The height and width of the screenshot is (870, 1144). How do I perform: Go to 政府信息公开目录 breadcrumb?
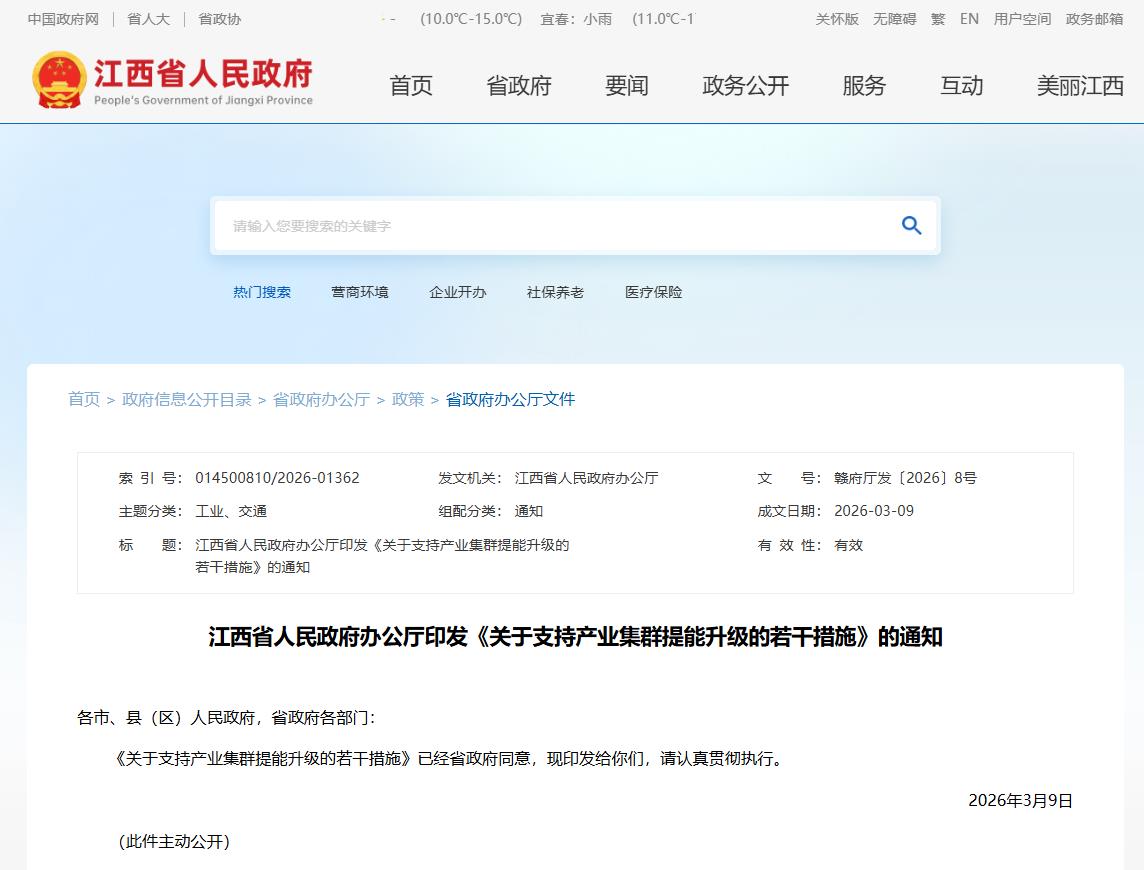[x=187, y=399]
